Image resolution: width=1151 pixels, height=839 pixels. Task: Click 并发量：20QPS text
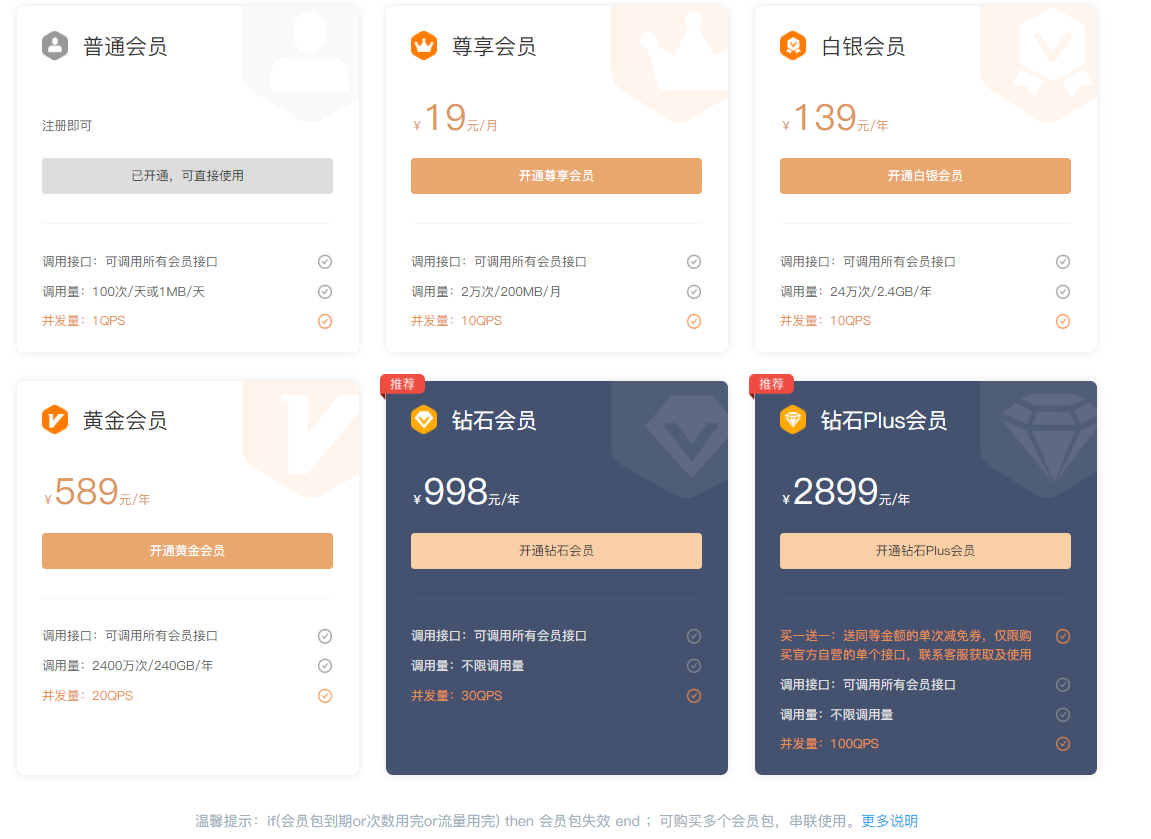click(x=87, y=695)
